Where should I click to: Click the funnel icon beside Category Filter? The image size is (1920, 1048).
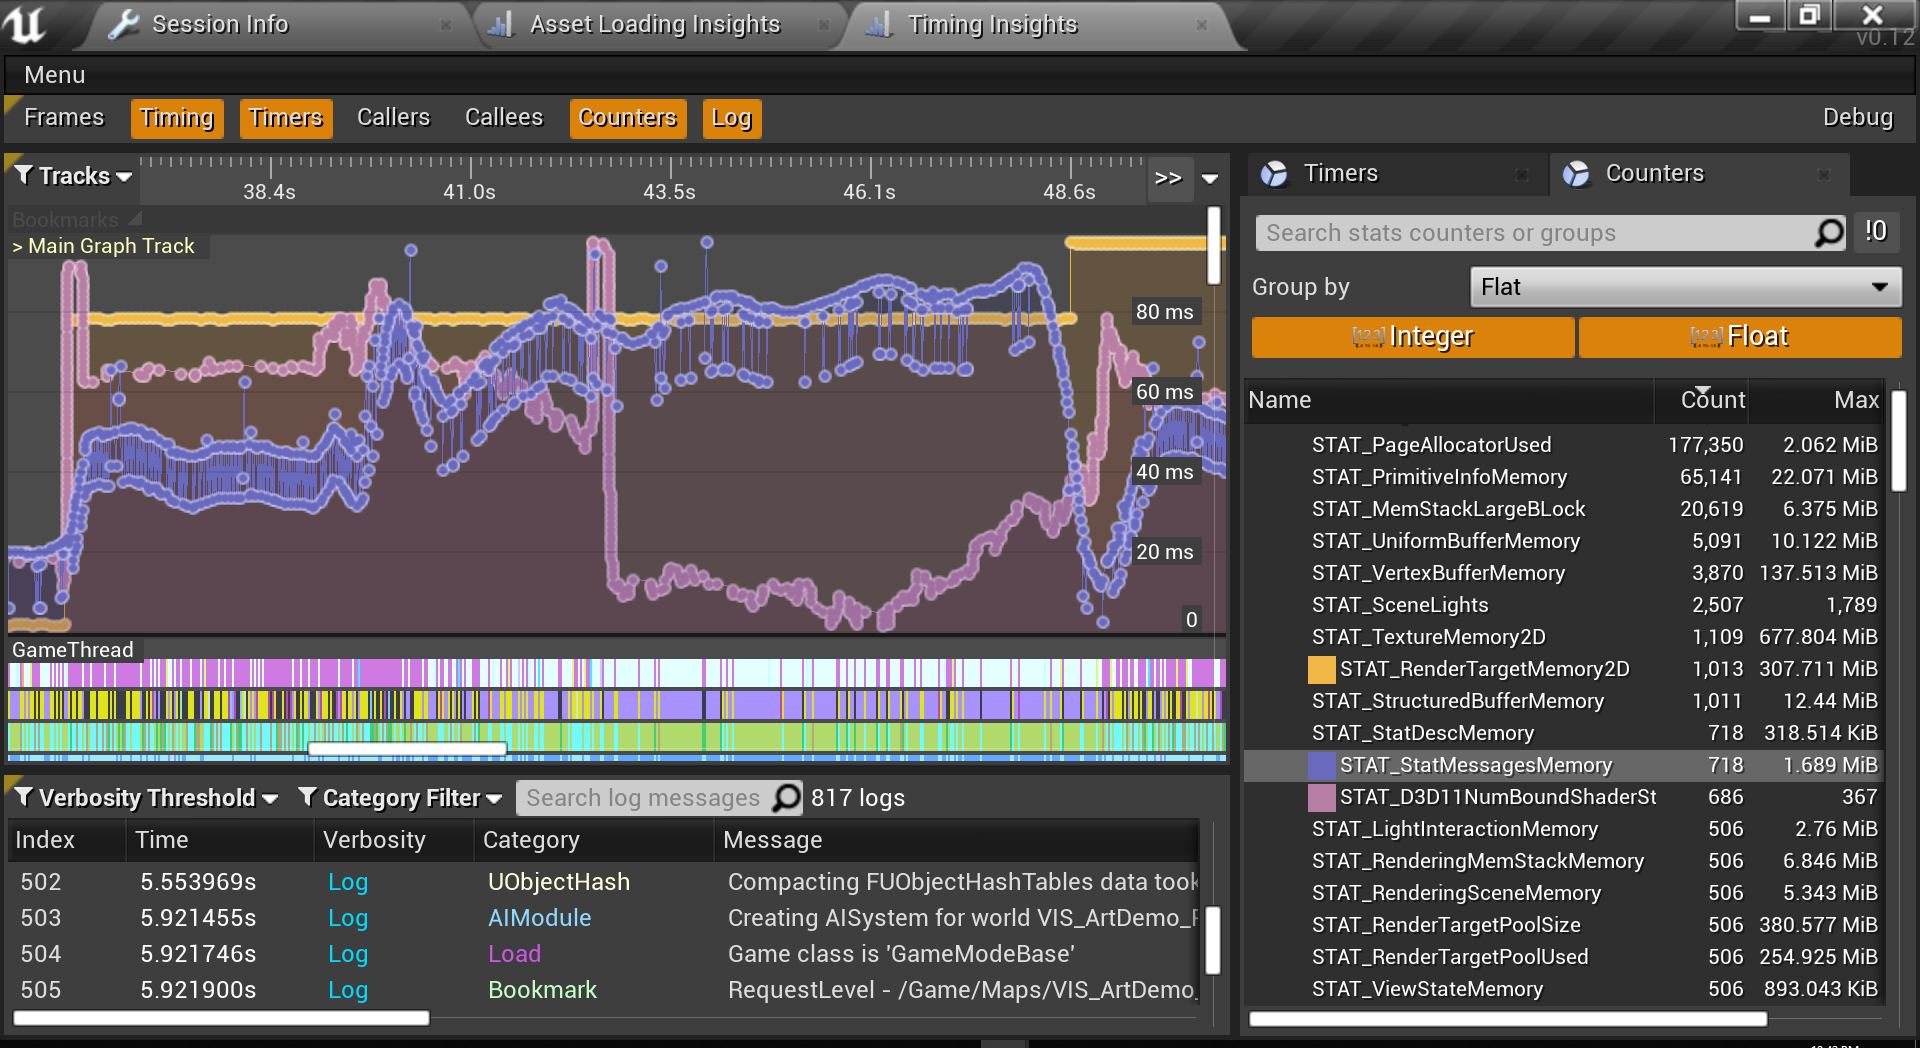click(308, 797)
